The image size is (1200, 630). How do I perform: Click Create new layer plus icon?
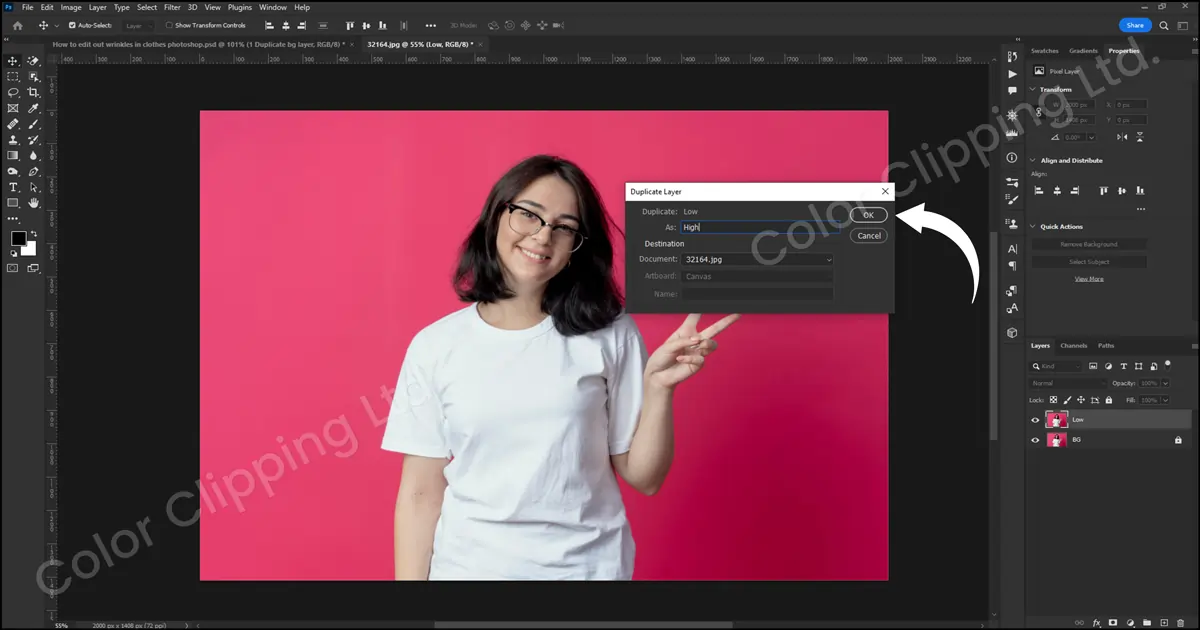[1162, 622]
